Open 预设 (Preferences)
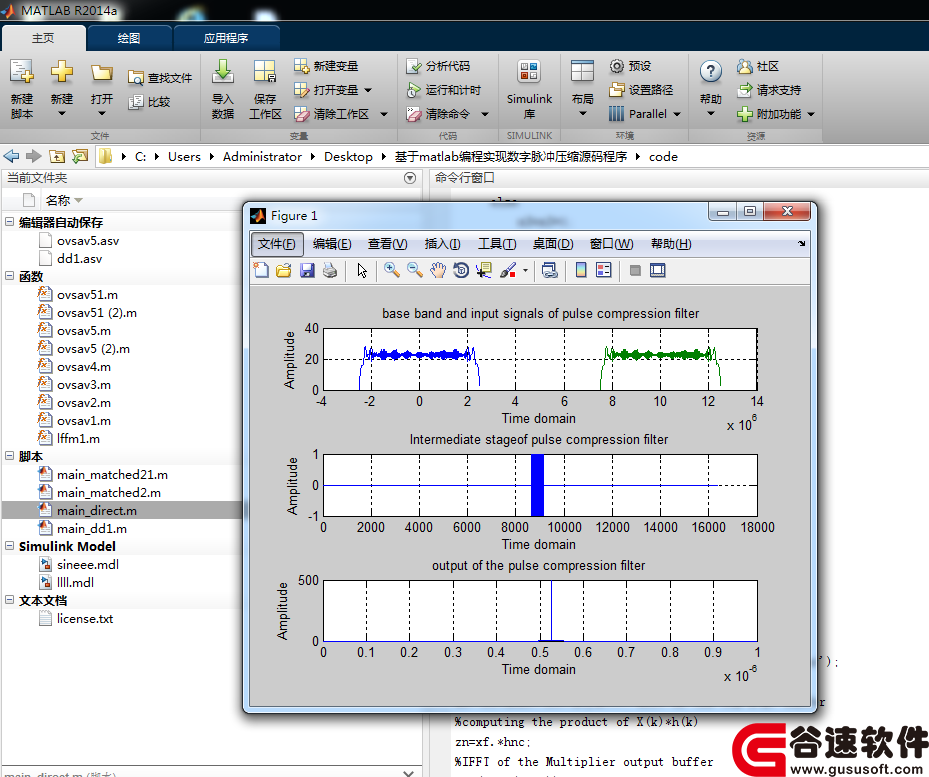This screenshot has width=929, height=777. (x=630, y=66)
